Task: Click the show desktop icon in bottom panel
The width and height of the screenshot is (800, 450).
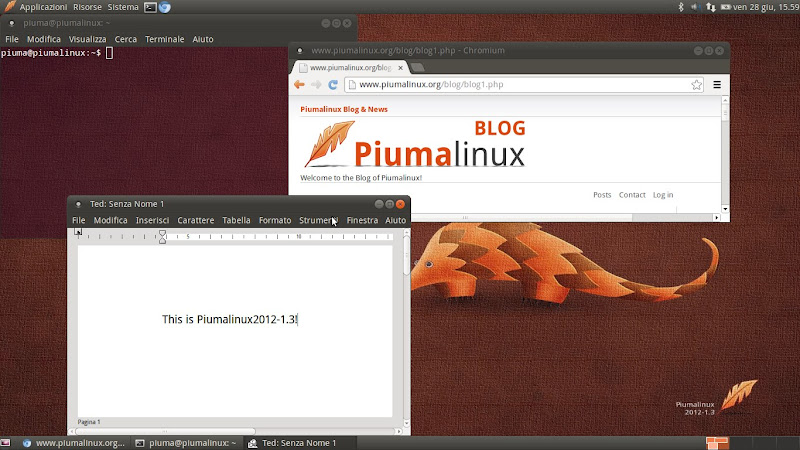Action: (x=6, y=443)
